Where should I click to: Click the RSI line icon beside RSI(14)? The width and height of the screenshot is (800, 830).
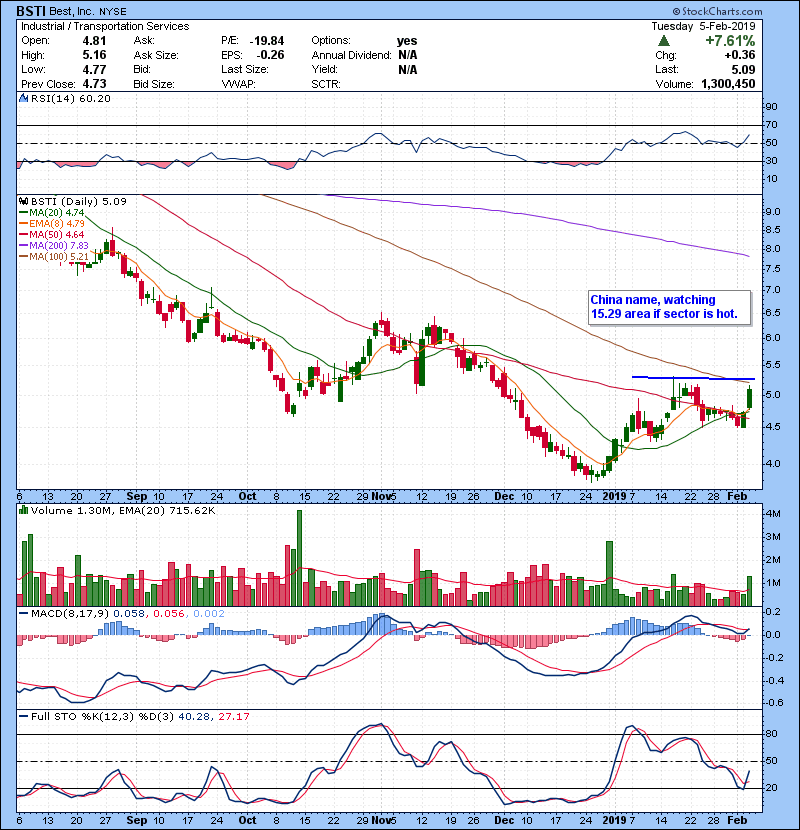(23, 98)
